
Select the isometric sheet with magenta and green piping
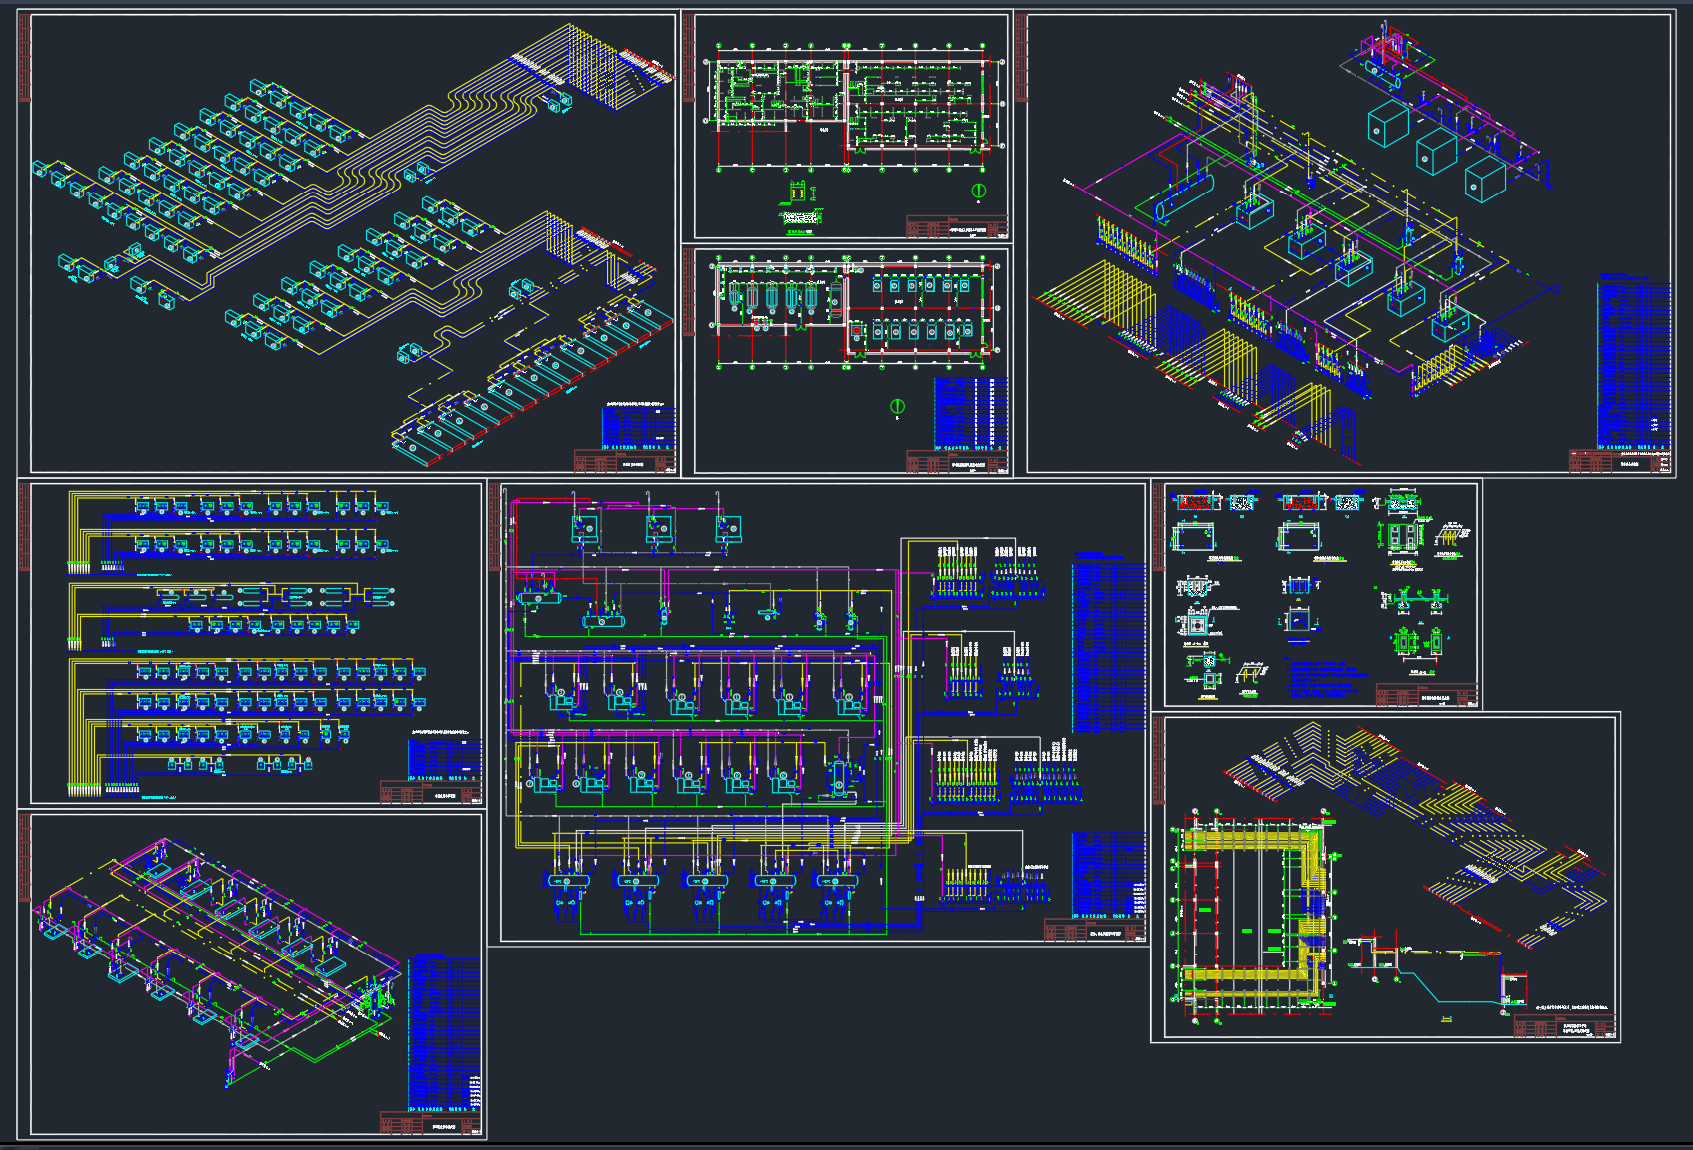pyautogui.click(x=251, y=975)
